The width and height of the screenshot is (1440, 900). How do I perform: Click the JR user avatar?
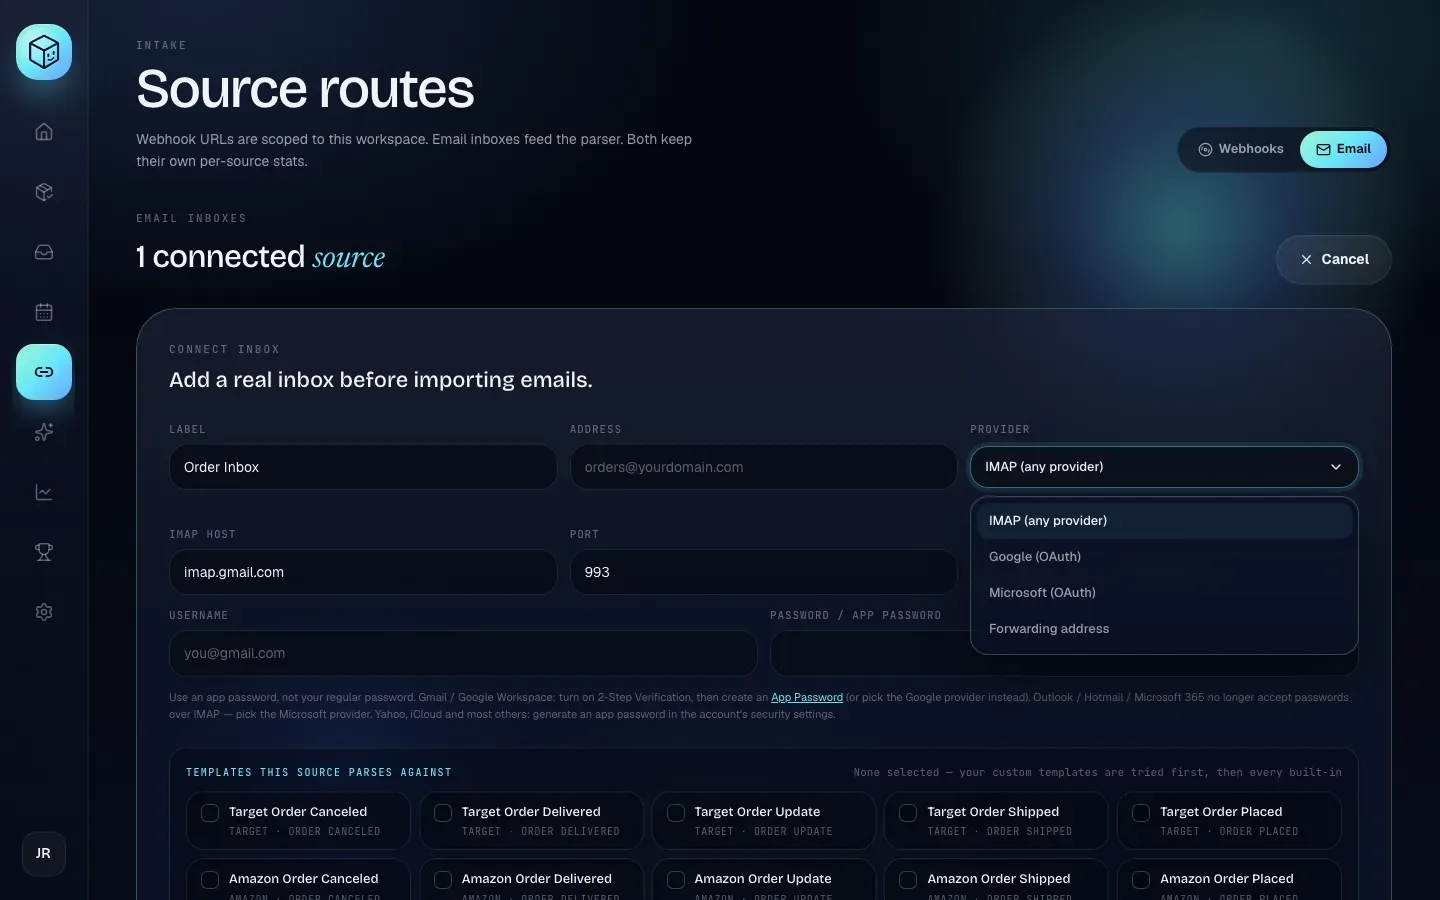coord(44,854)
